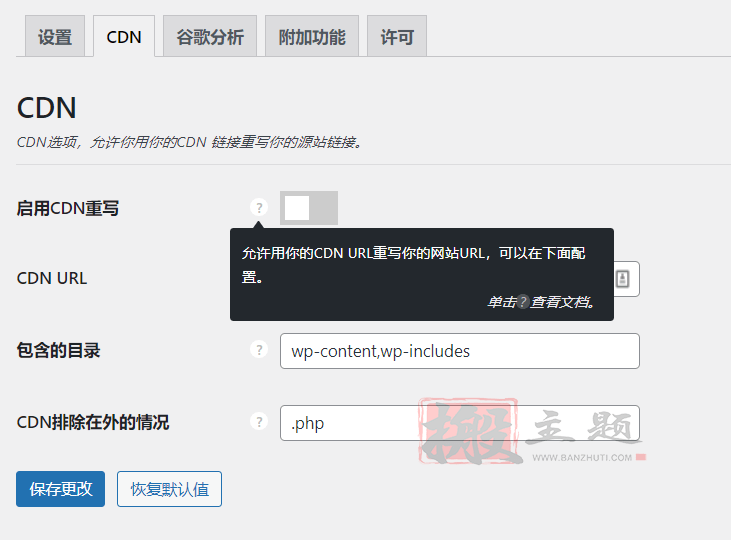Click the 启用CDN重写 label
This screenshot has height=540, width=731.
(x=68, y=208)
